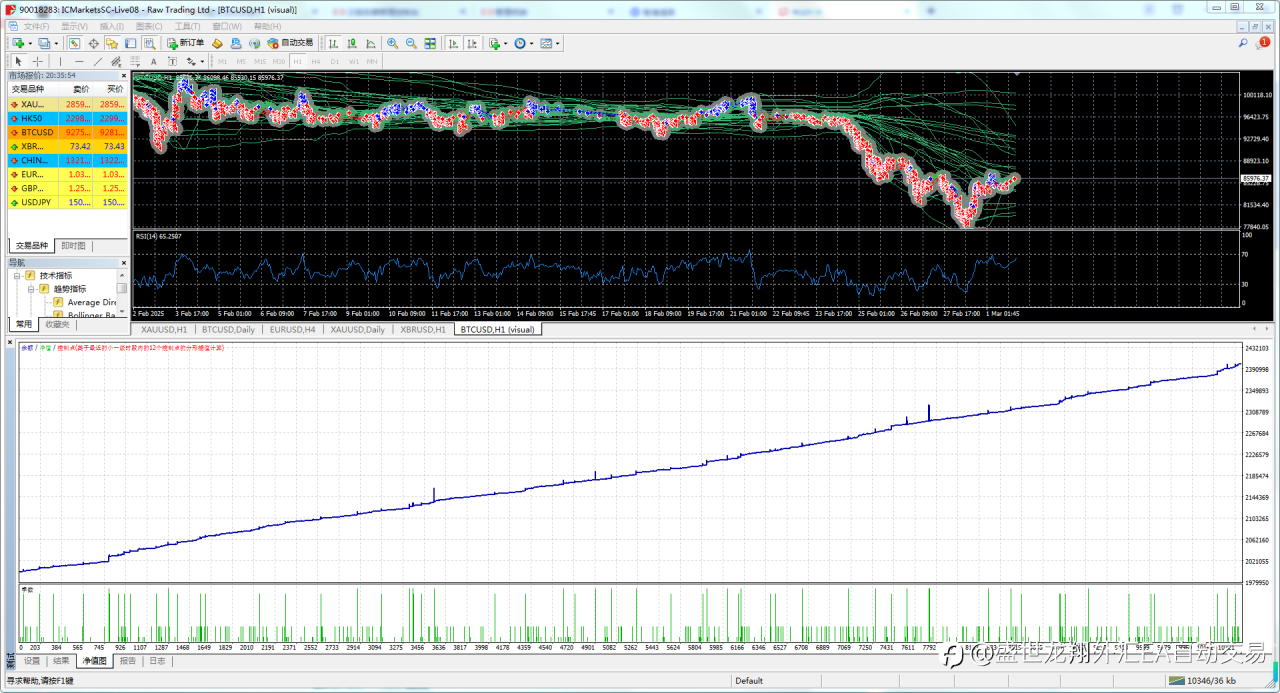This screenshot has height=693, width=1280.
Task: Collapse the 趋势指标 tree node
Action: (x=31, y=289)
